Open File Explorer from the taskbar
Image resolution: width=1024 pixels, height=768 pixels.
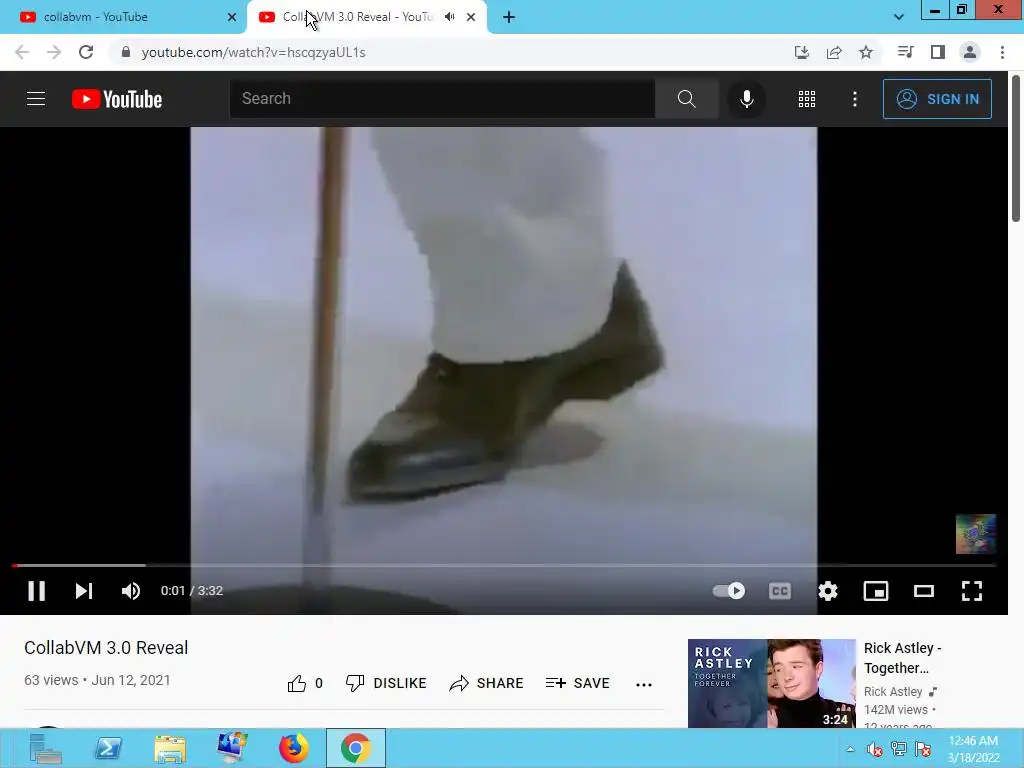coord(170,748)
